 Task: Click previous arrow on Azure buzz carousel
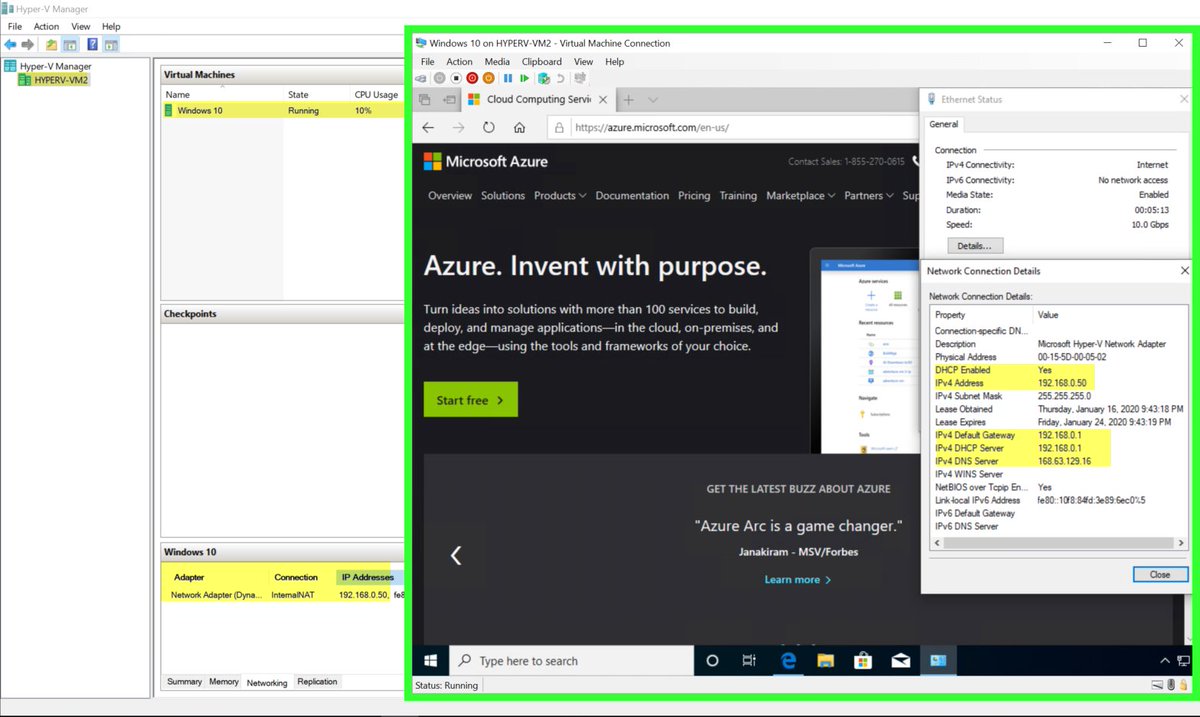pos(456,555)
